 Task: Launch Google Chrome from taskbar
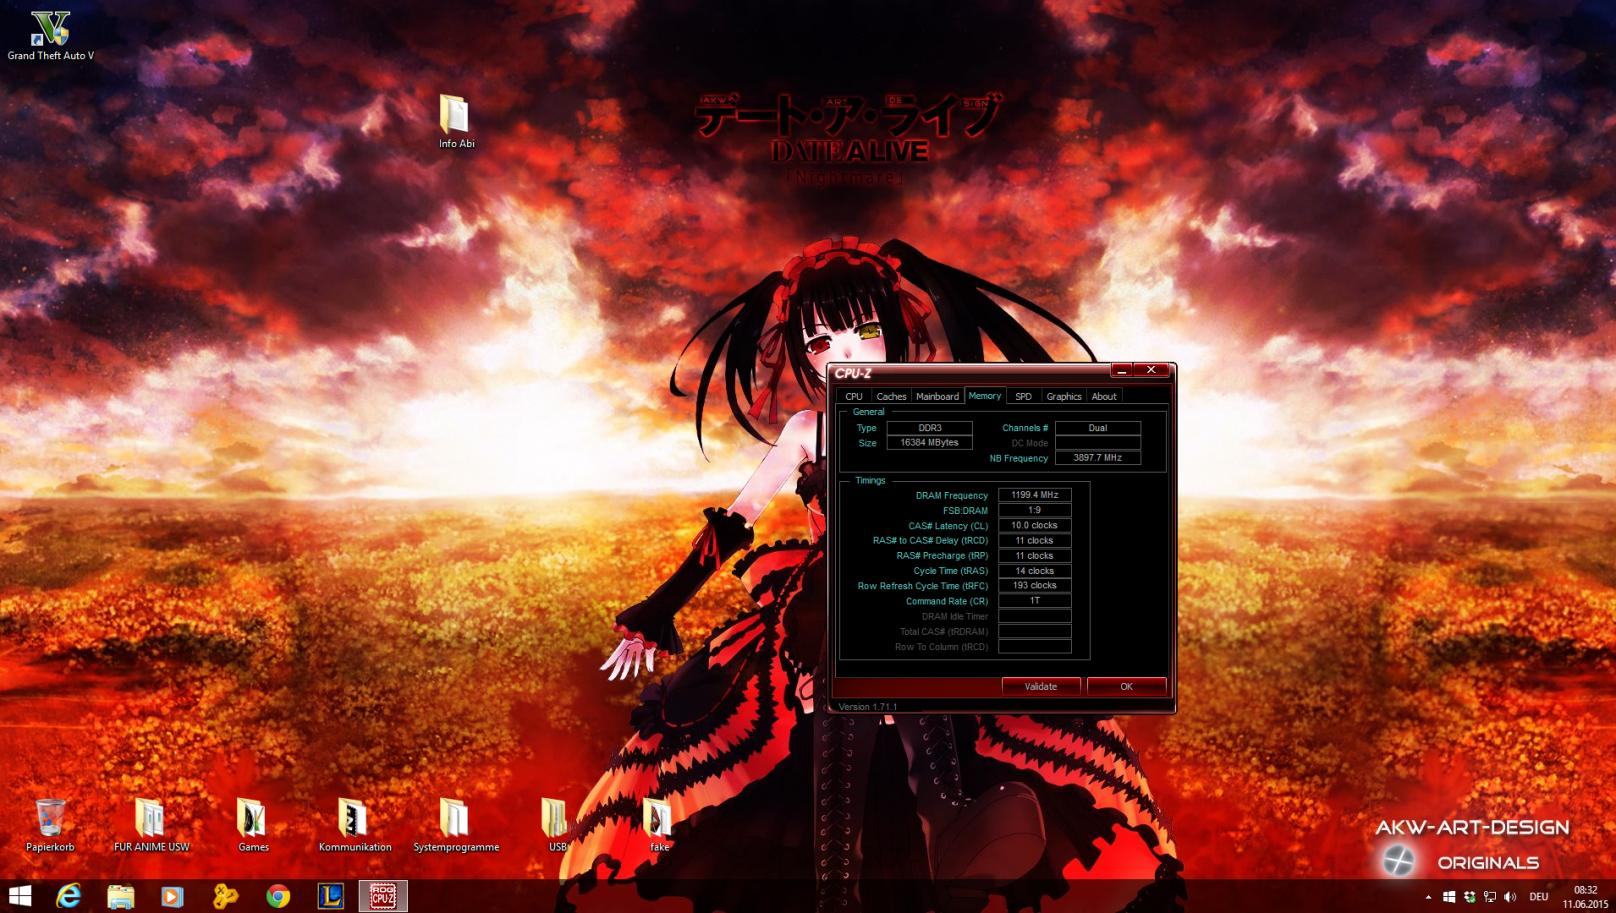(278, 896)
